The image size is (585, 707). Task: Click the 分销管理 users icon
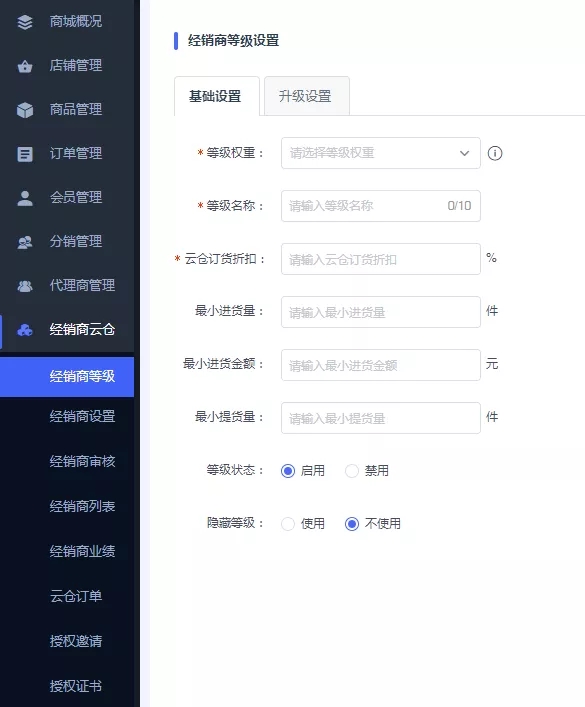point(25,242)
